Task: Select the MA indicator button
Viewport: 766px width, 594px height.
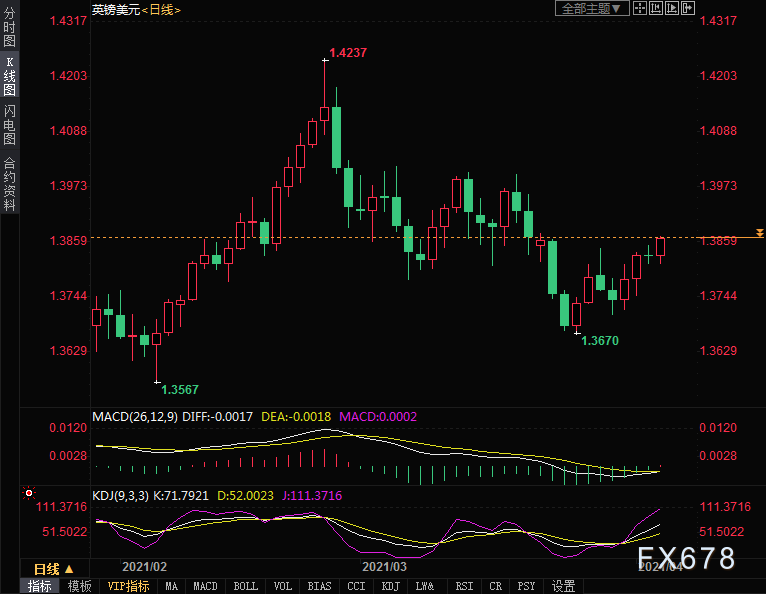Action: tap(171, 586)
